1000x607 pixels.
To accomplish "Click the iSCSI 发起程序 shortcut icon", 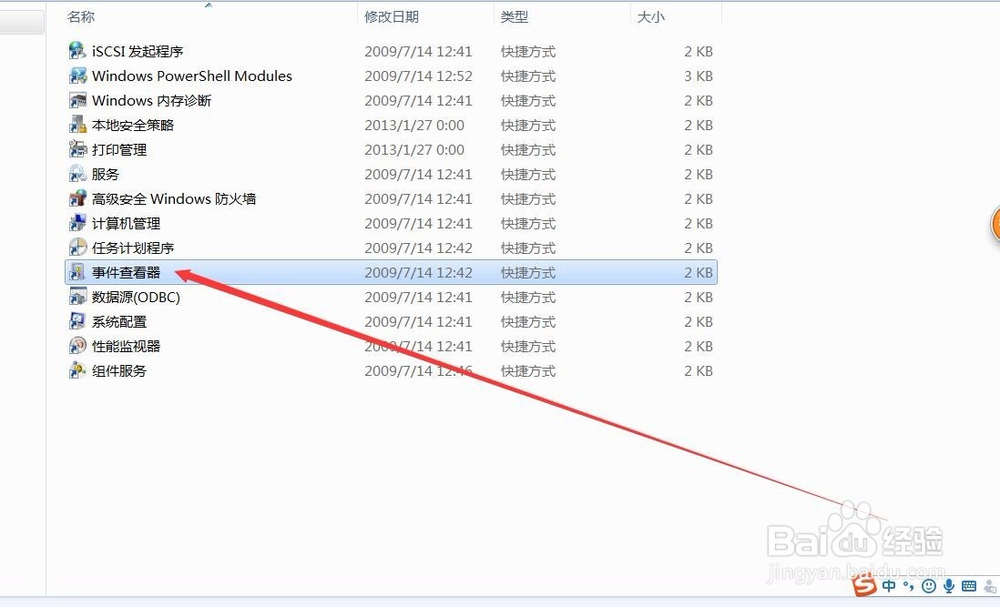I will coord(77,51).
